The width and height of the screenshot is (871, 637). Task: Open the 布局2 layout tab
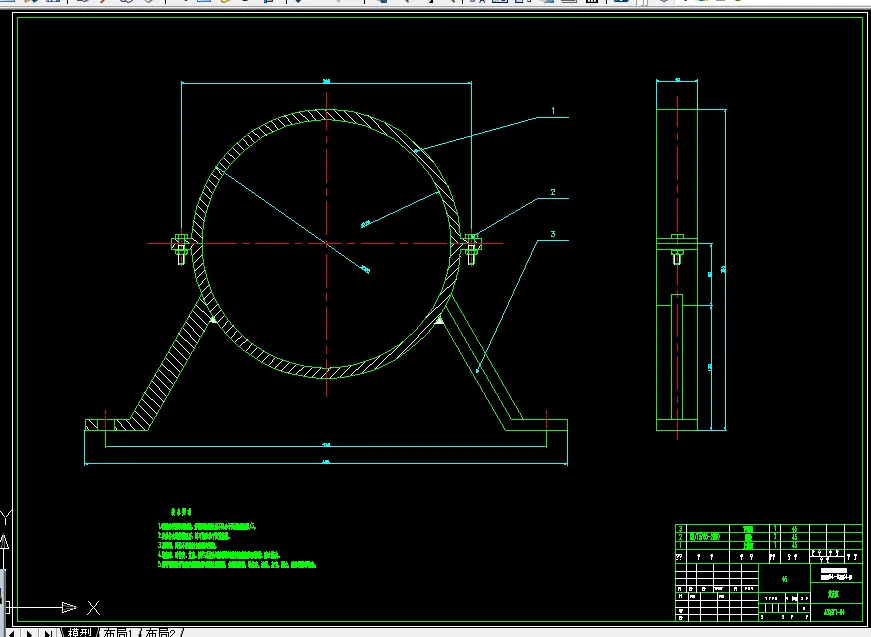point(160,633)
